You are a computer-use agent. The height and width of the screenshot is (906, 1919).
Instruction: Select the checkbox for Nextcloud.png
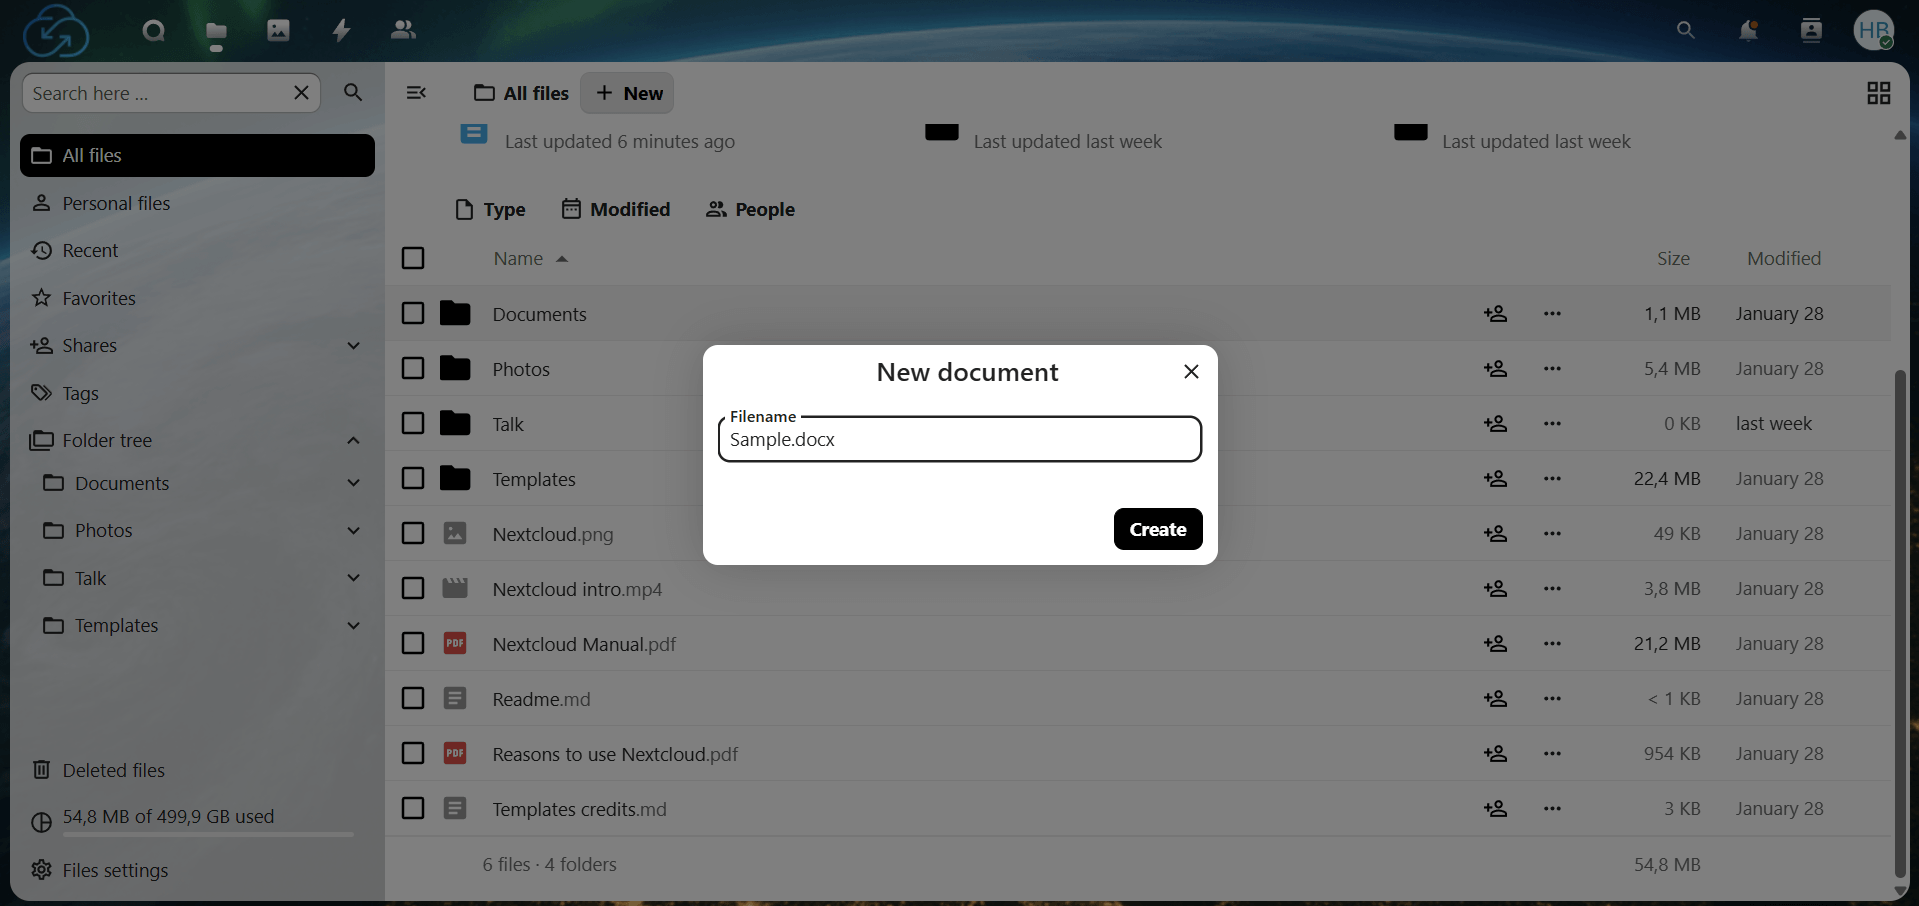413,533
